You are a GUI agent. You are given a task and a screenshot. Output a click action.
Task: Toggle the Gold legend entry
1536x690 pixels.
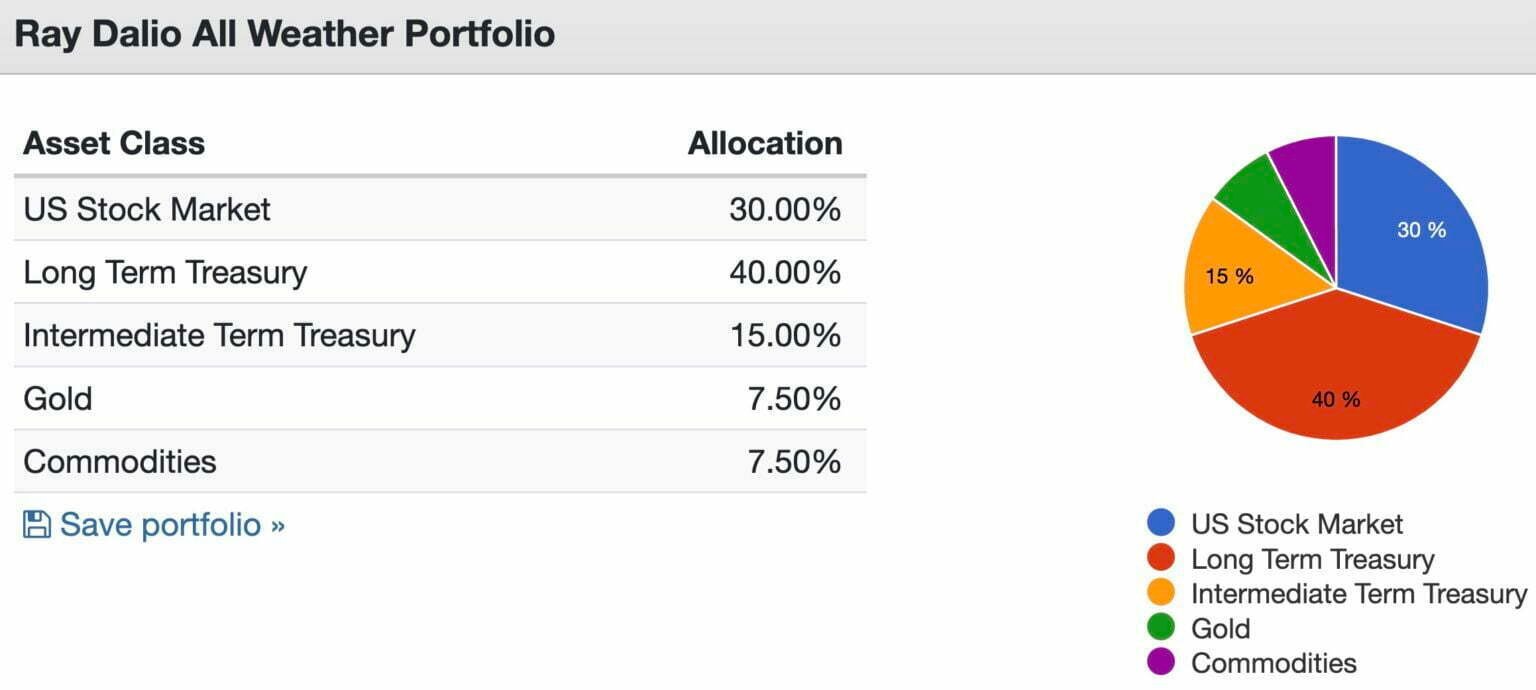[x=1222, y=628]
